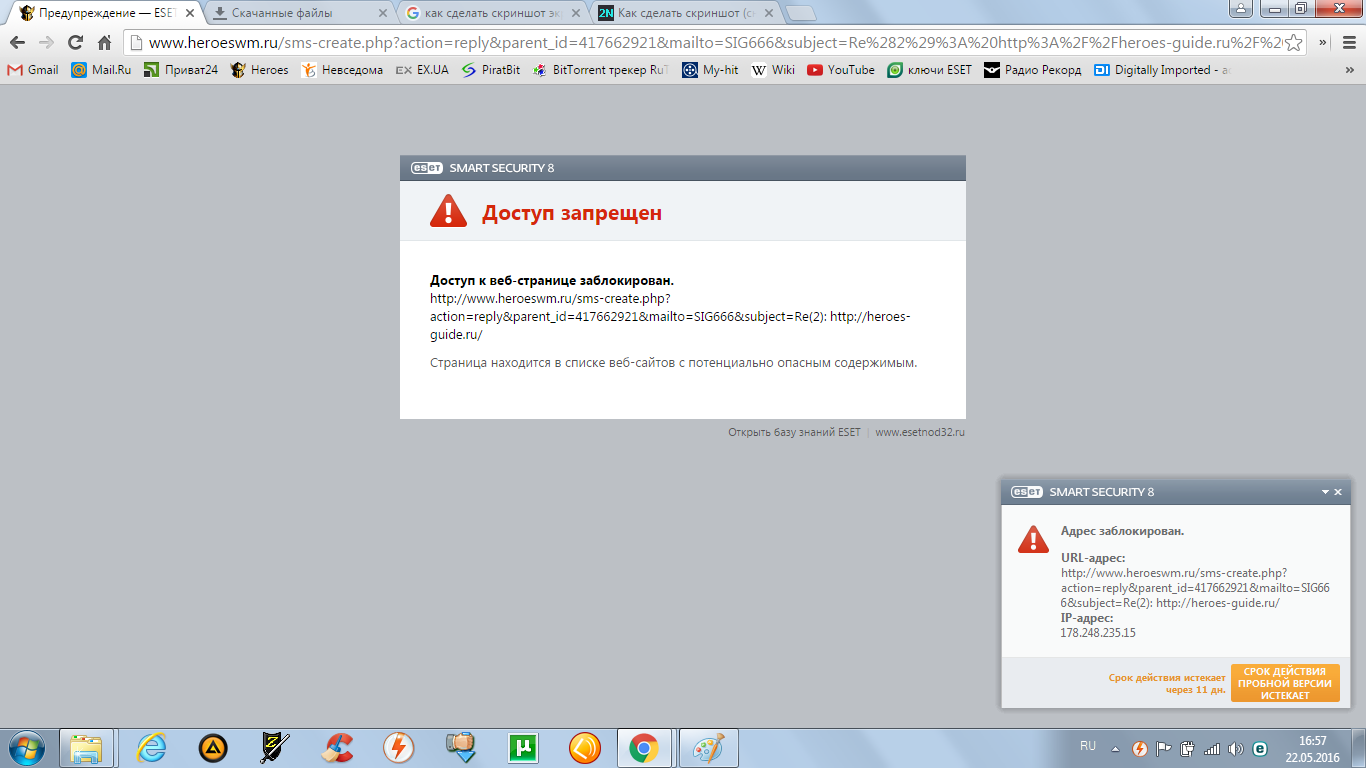Launch CCleaner from the taskbar
Image resolution: width=1366 pixels, height=768 pixels.
click(x=337, y=747)
